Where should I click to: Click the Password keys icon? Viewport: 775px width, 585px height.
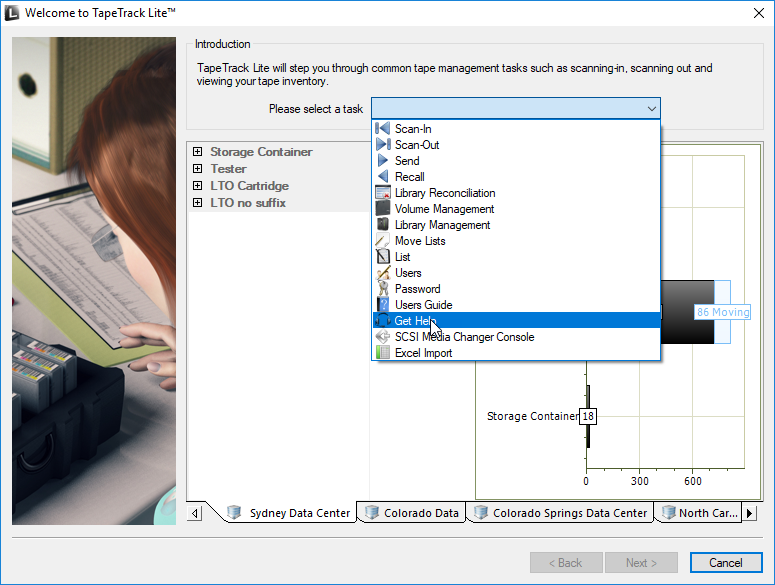click(x=383, y=289)
